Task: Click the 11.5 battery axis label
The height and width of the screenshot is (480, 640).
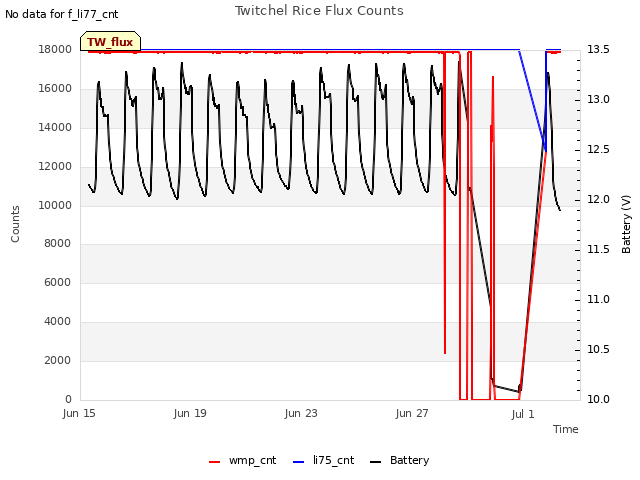Action: point(598,250)
